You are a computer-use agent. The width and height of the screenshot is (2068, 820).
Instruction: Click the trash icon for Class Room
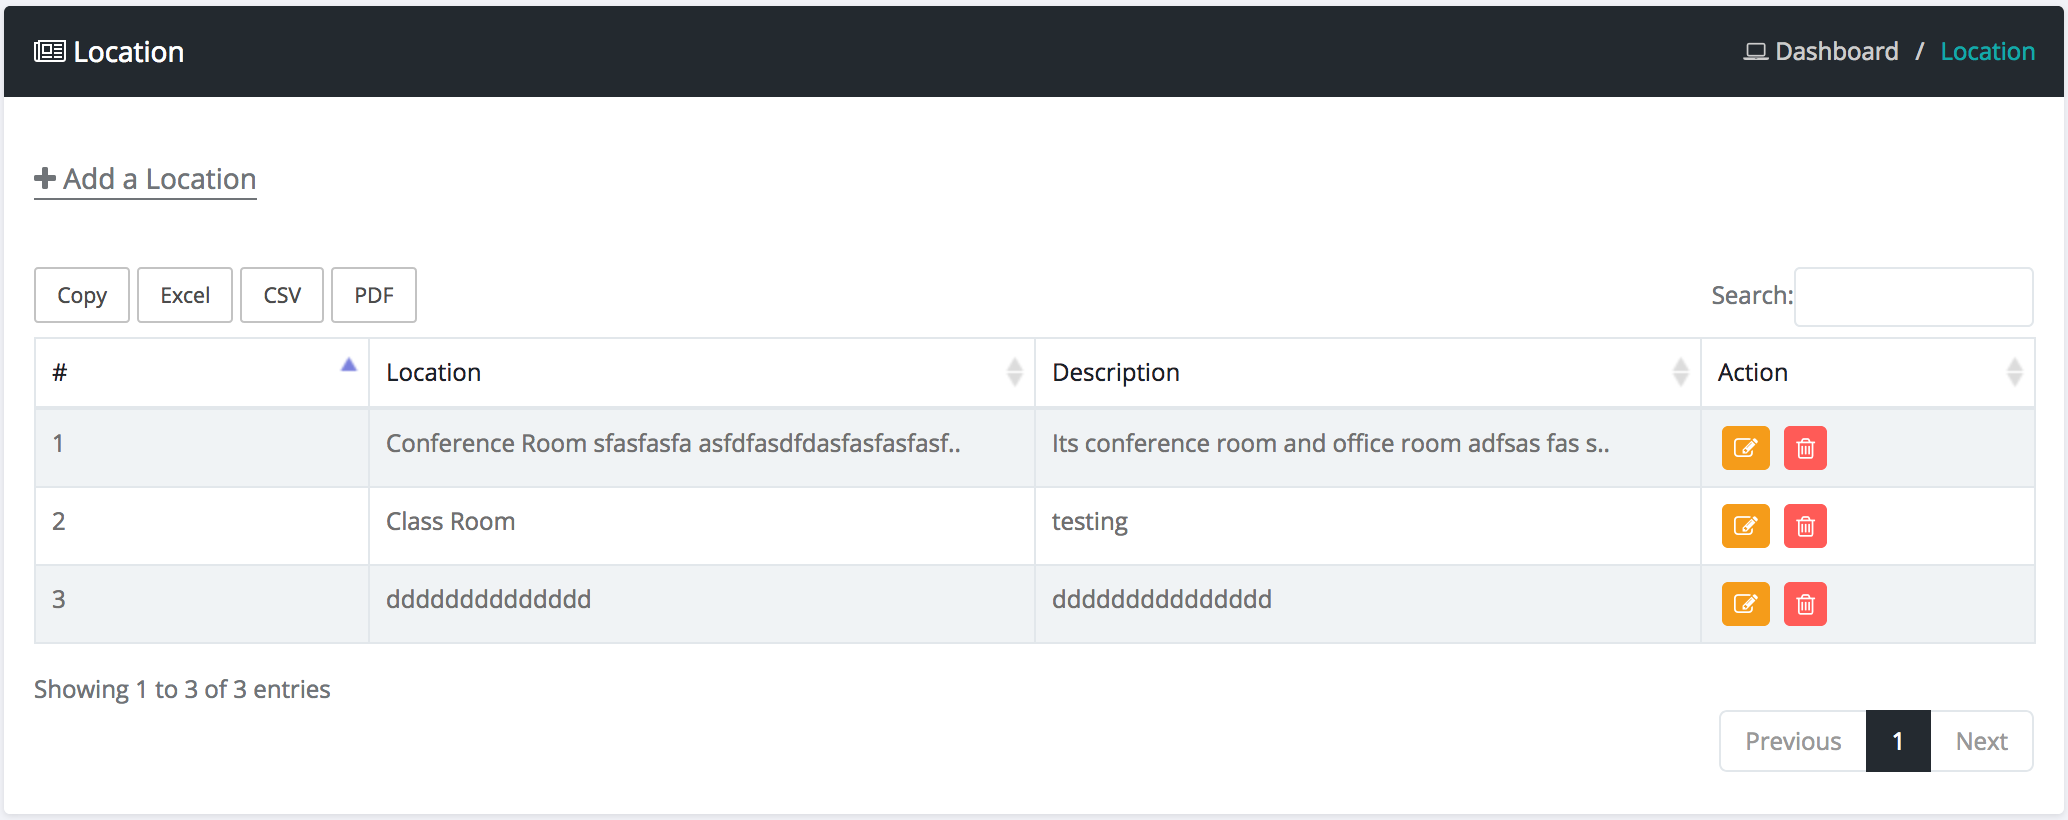tap(1805, 526)
